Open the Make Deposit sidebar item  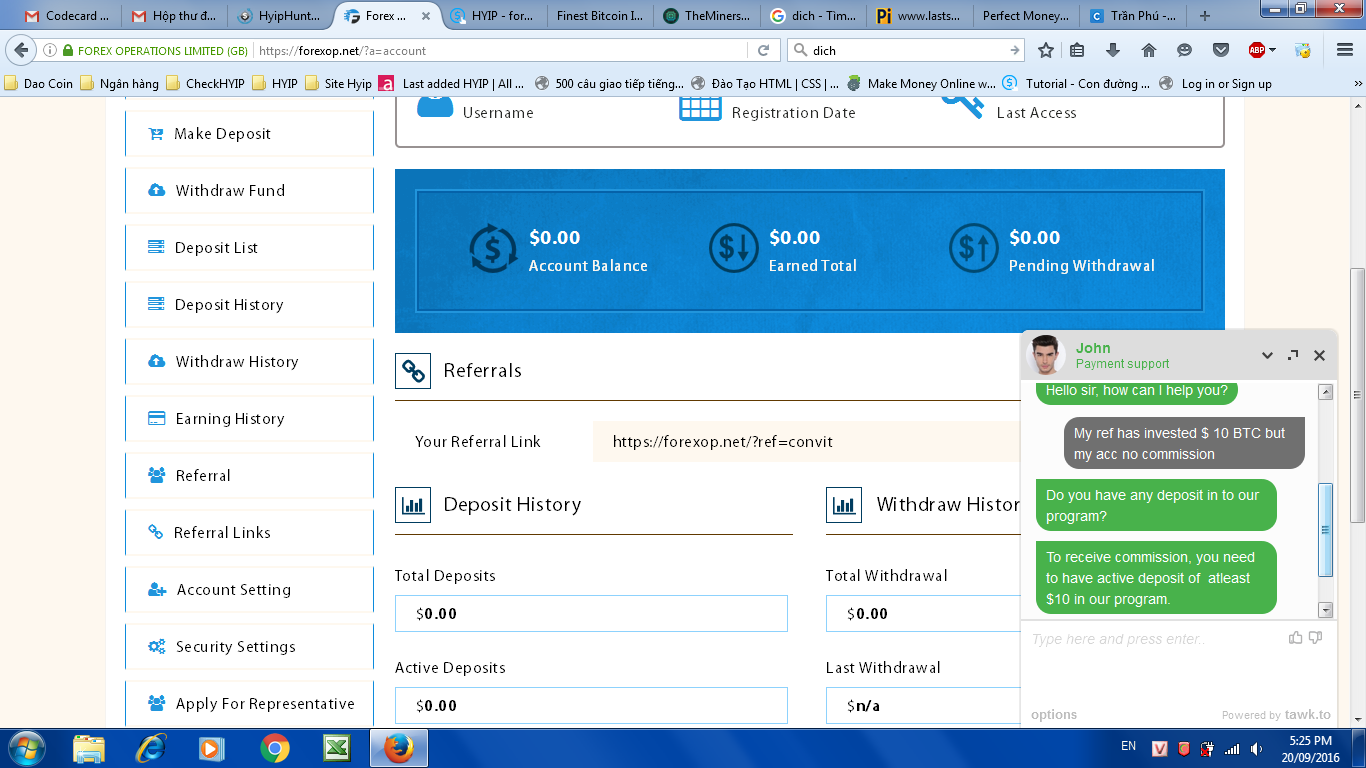(249, 134)
